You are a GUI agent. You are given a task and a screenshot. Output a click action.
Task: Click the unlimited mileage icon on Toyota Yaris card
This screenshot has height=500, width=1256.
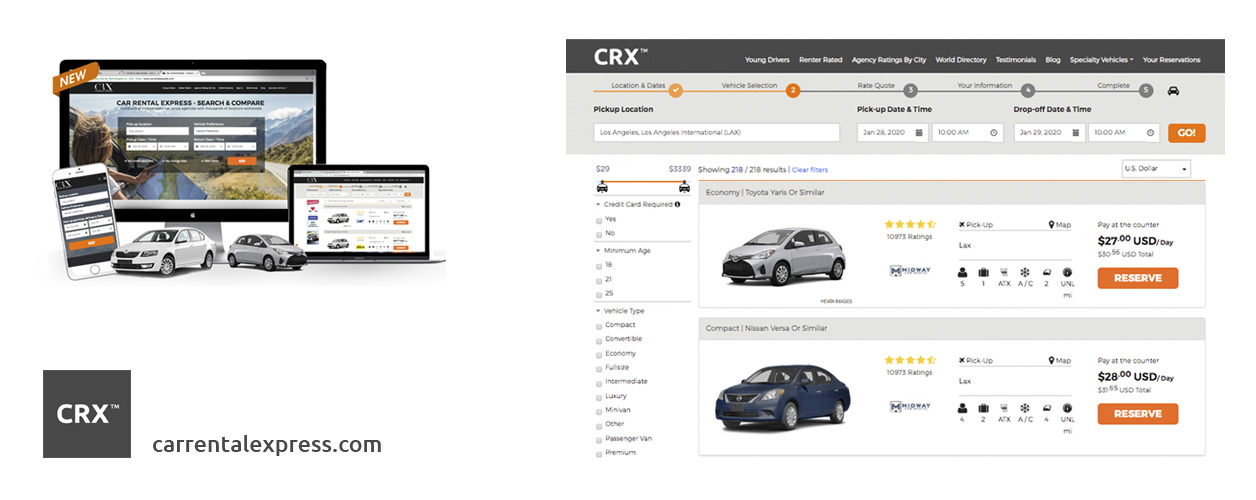point(1067,272)
